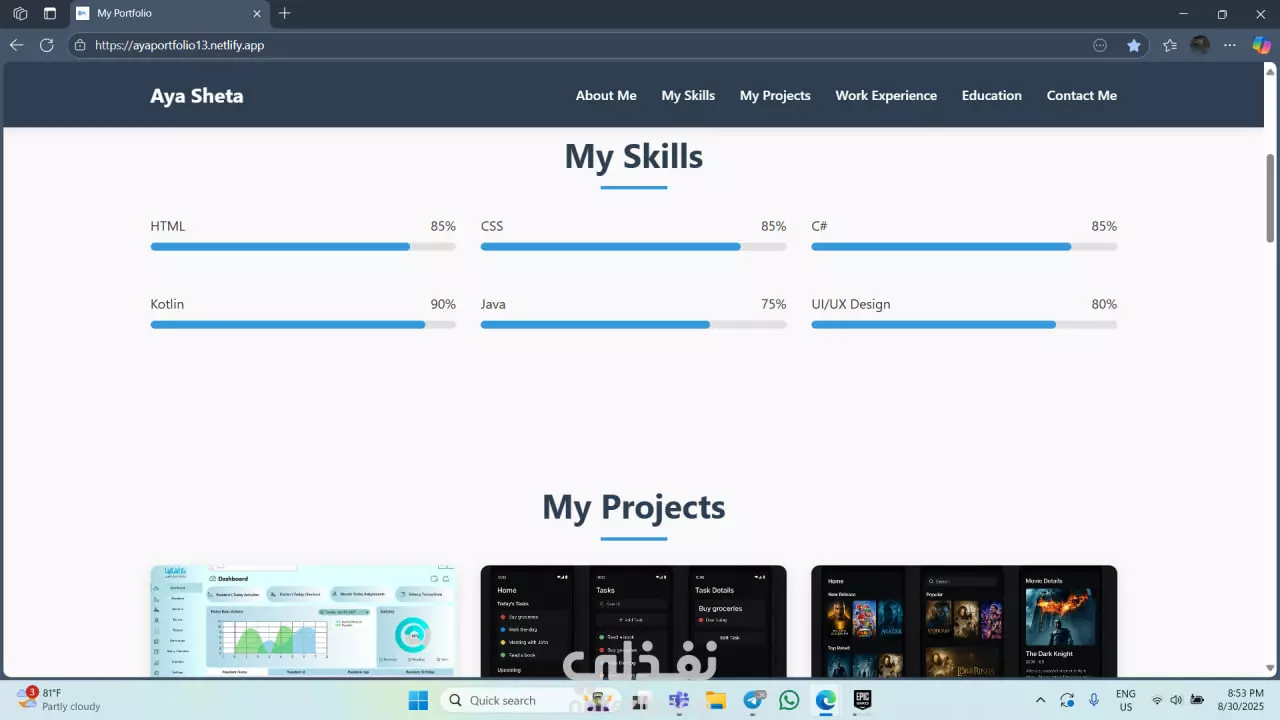
Task: Open Edge workspaces icon
Action: click(x=20, y=14)
